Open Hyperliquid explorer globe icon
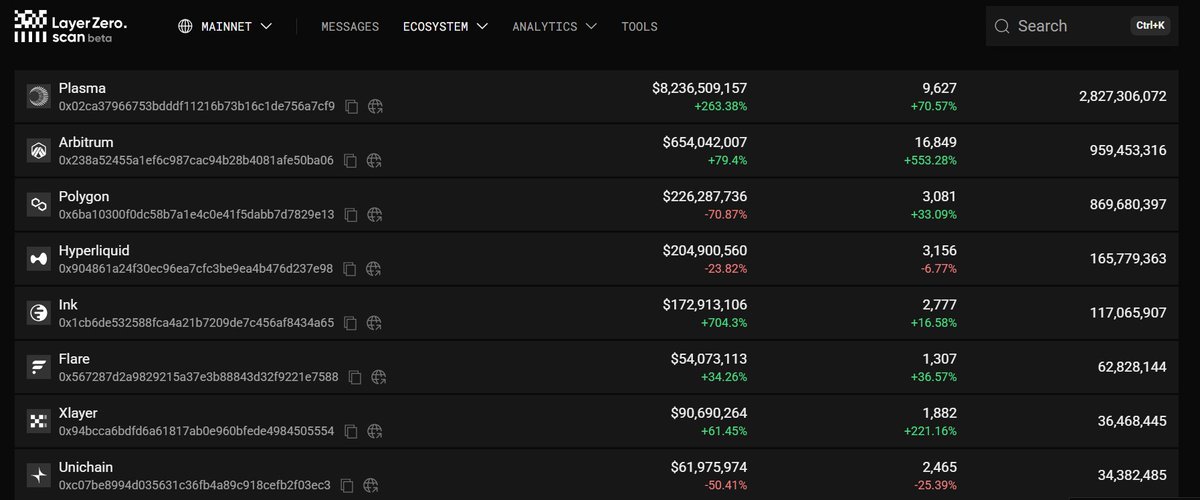The width and height of the screenshot is (1200, 500). pos(374,268)
